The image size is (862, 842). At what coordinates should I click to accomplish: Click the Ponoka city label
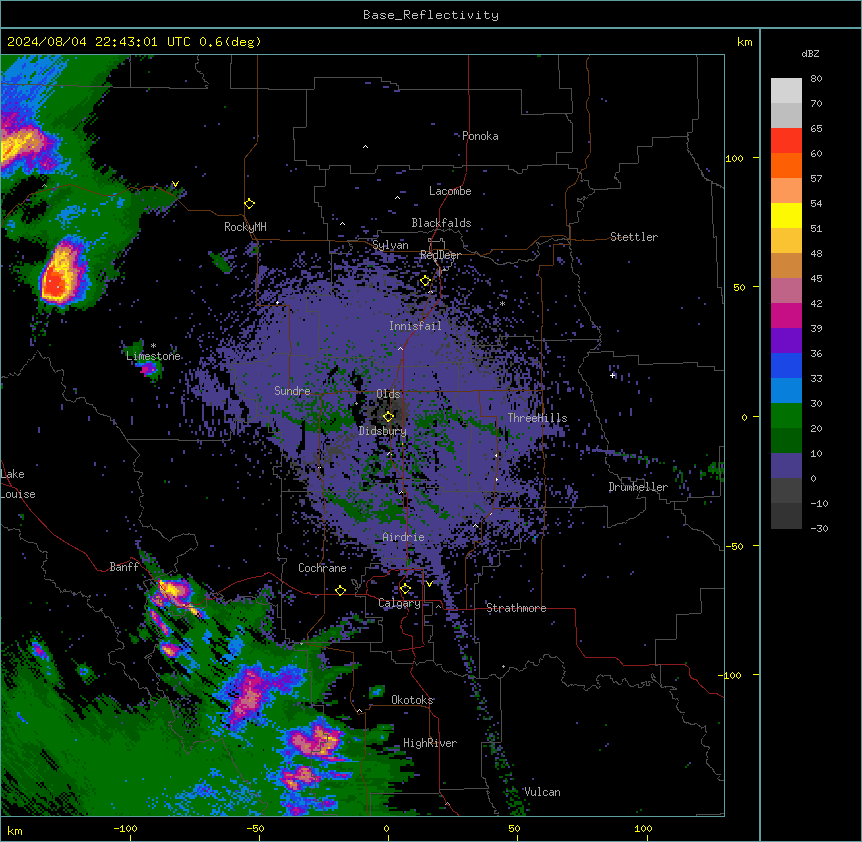[x=480, y=136]
